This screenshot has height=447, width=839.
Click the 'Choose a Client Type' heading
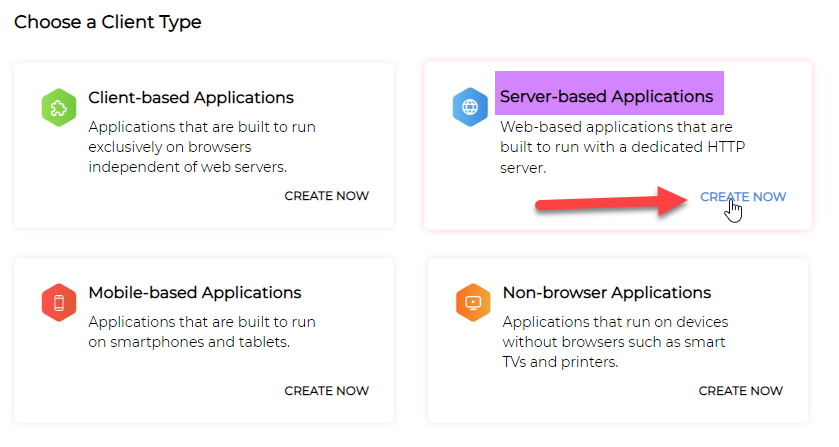[x=108, y=22]
